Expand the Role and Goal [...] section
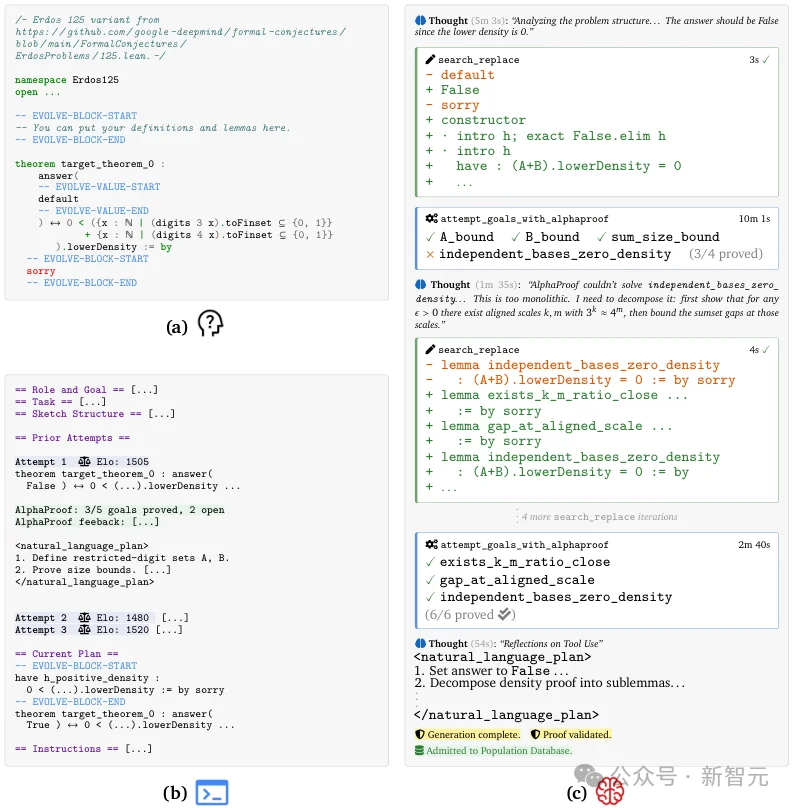The image size is (794, 808). (x=87, y=390)
